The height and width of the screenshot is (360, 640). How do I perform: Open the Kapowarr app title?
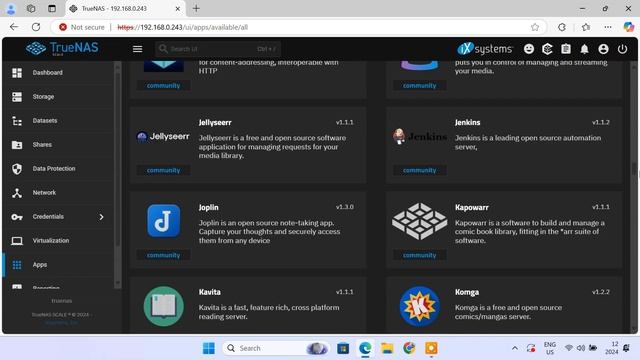click(471, 207)
